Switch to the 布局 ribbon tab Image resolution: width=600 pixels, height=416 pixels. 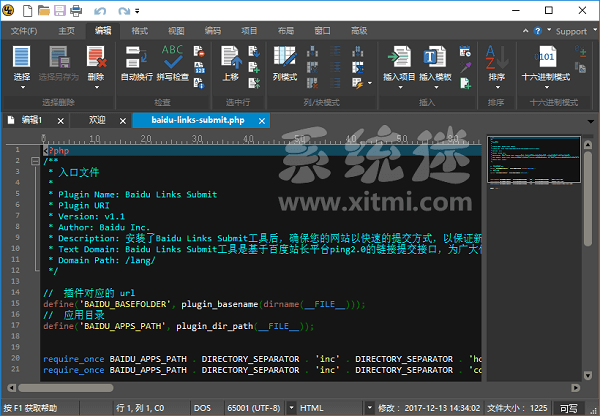(285, 31)
